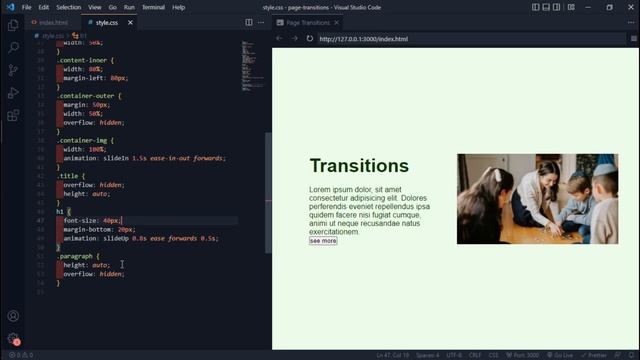Image resolution: width=640 pixels, height=360 pixels.
Task: Change the UTF-8 encoding setting
Action: (x=454, y=355)
